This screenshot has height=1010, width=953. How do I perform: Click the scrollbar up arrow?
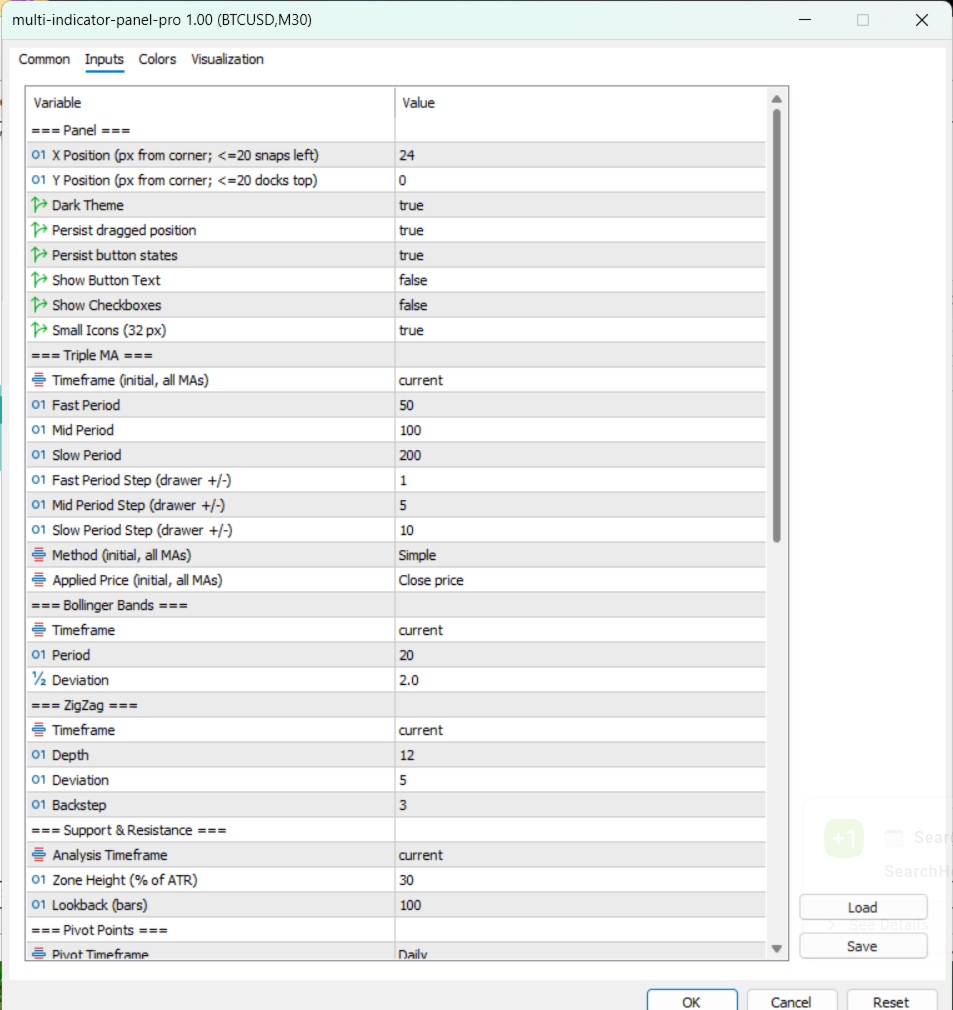click(777, 99)
